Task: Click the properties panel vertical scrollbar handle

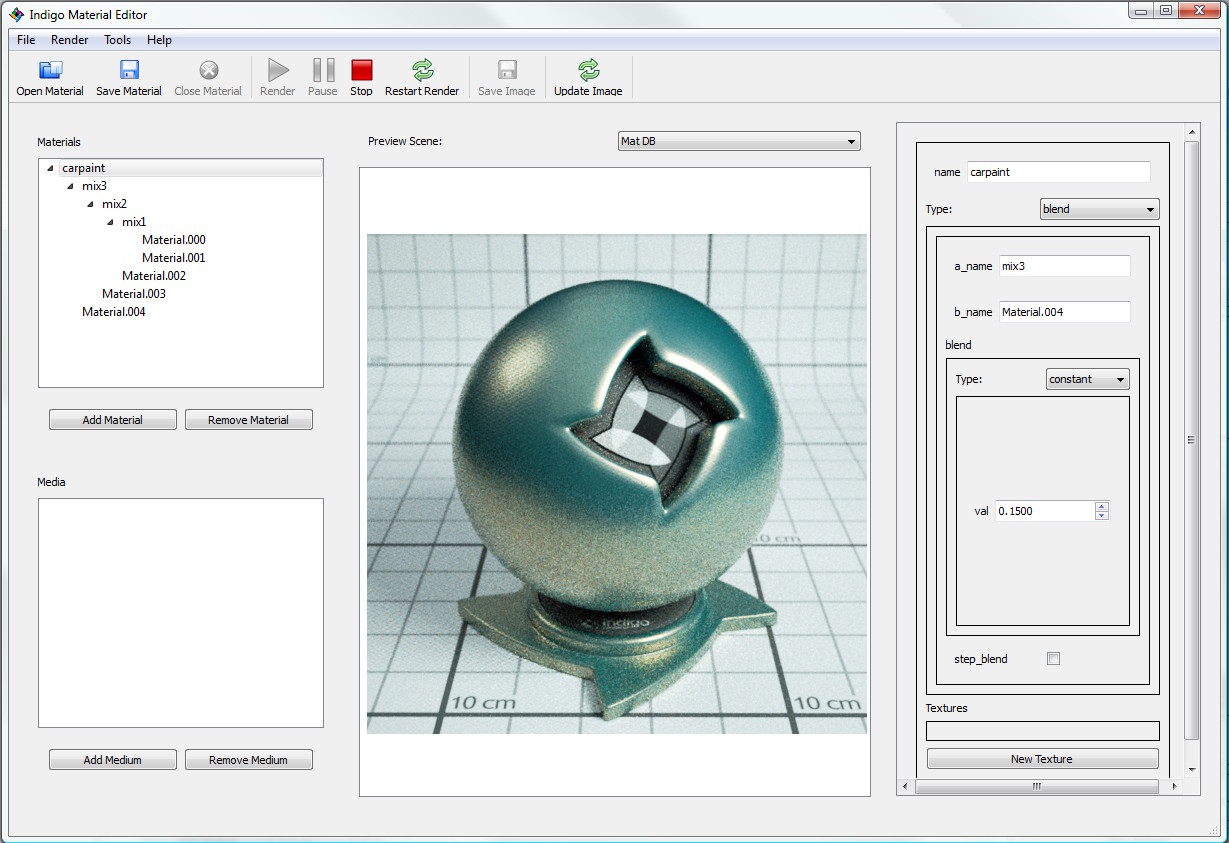Action: (x=1191, y=440)
